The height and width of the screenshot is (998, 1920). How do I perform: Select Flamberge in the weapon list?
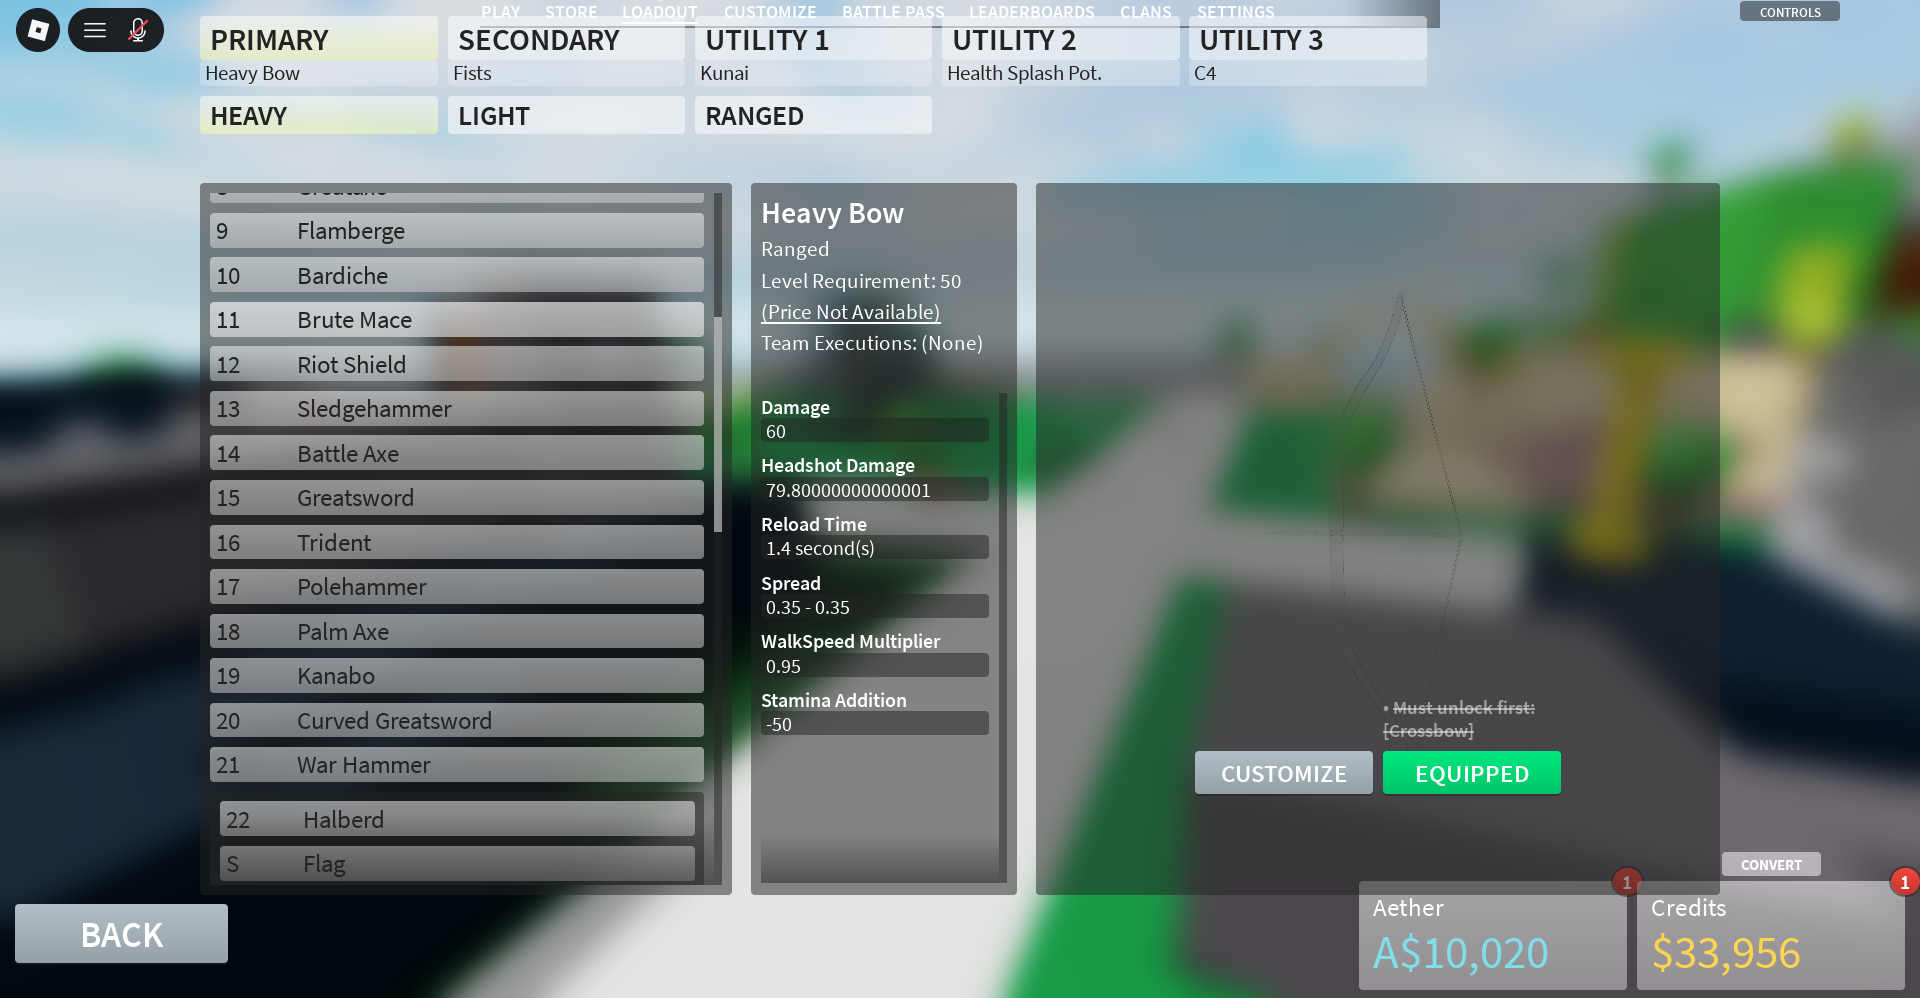pos(457,231)
